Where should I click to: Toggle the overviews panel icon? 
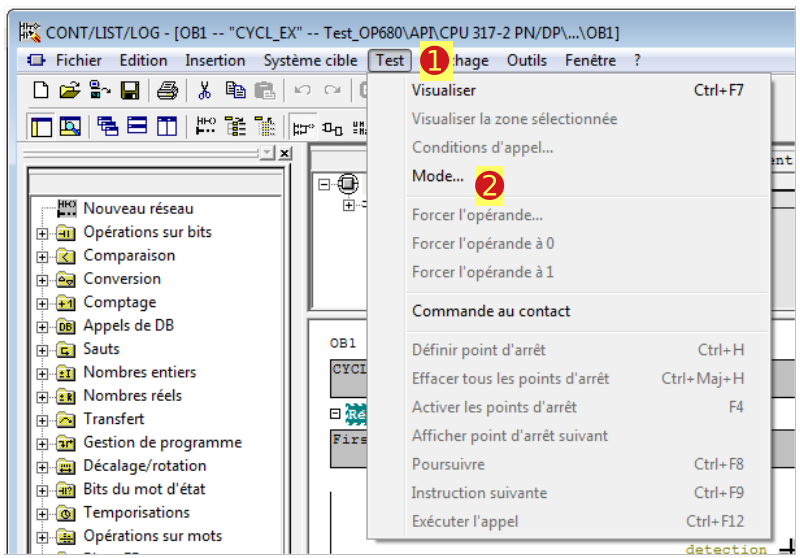[x=41, y=126]
